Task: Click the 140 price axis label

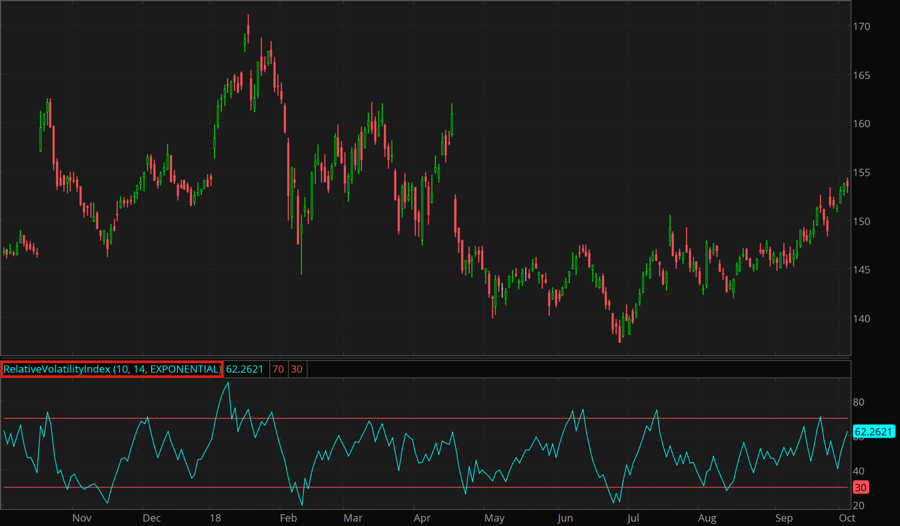Action: 862,319
